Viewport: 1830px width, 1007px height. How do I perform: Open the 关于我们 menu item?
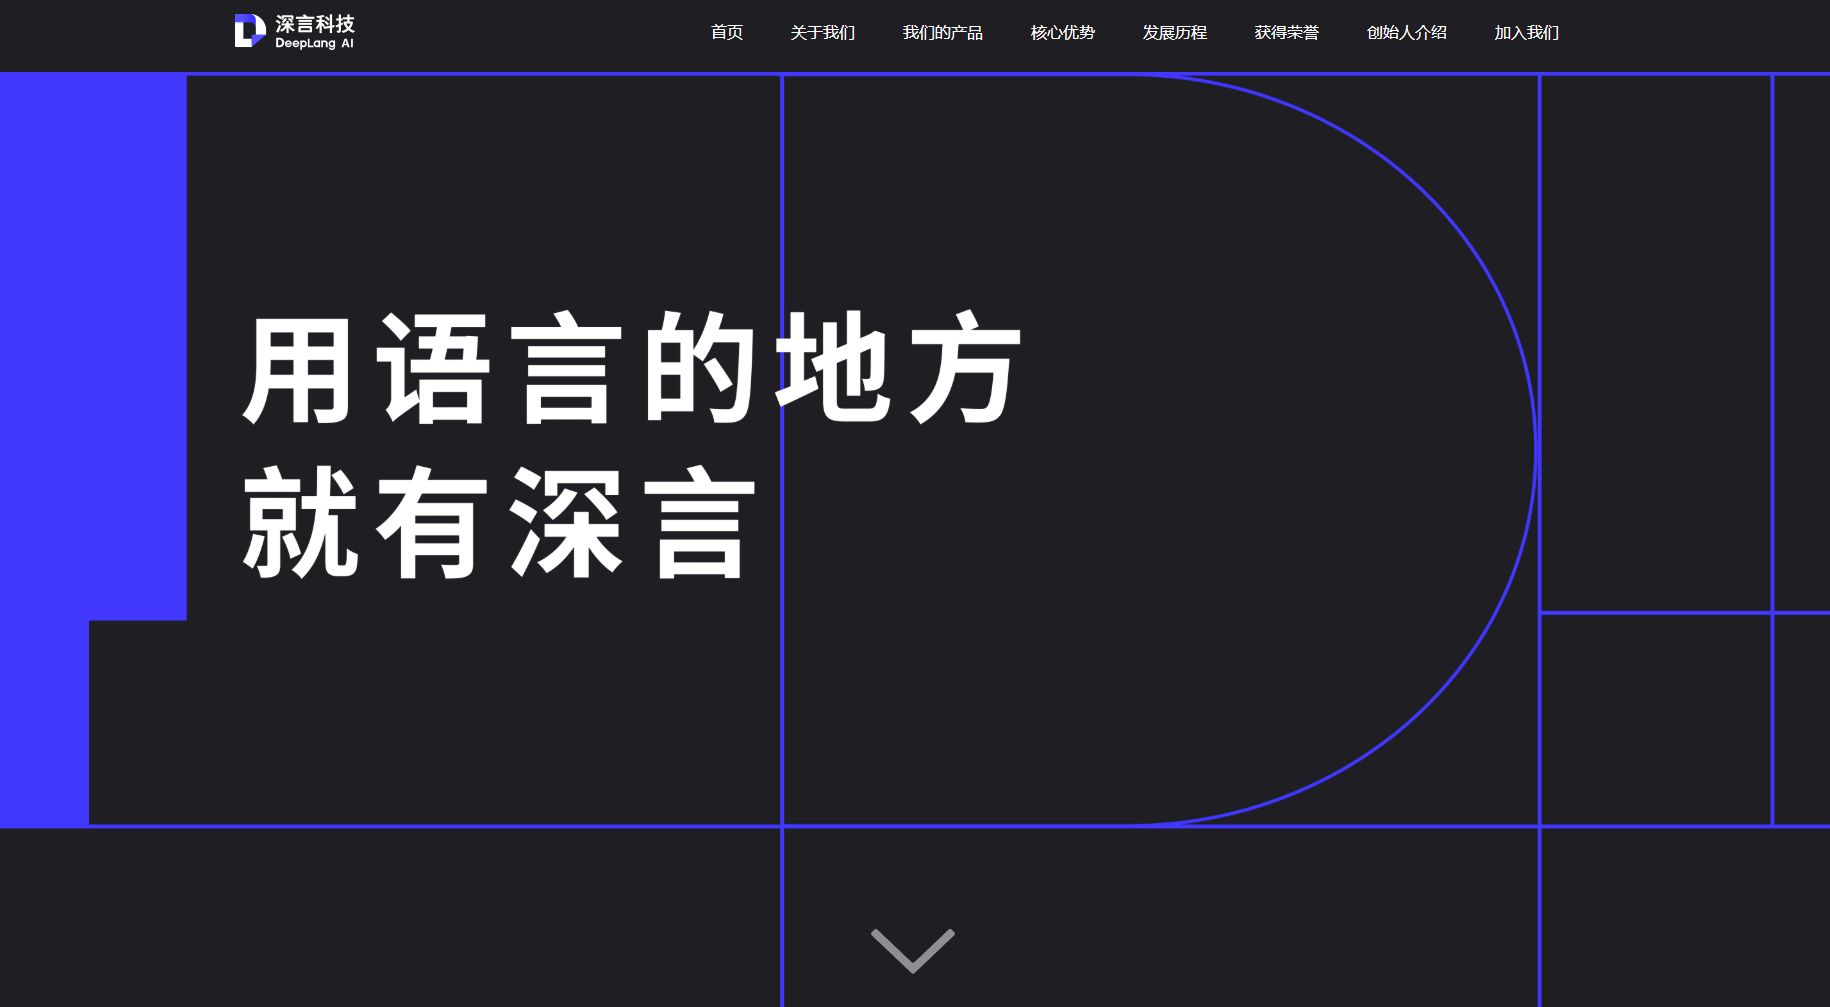[822, 32]
